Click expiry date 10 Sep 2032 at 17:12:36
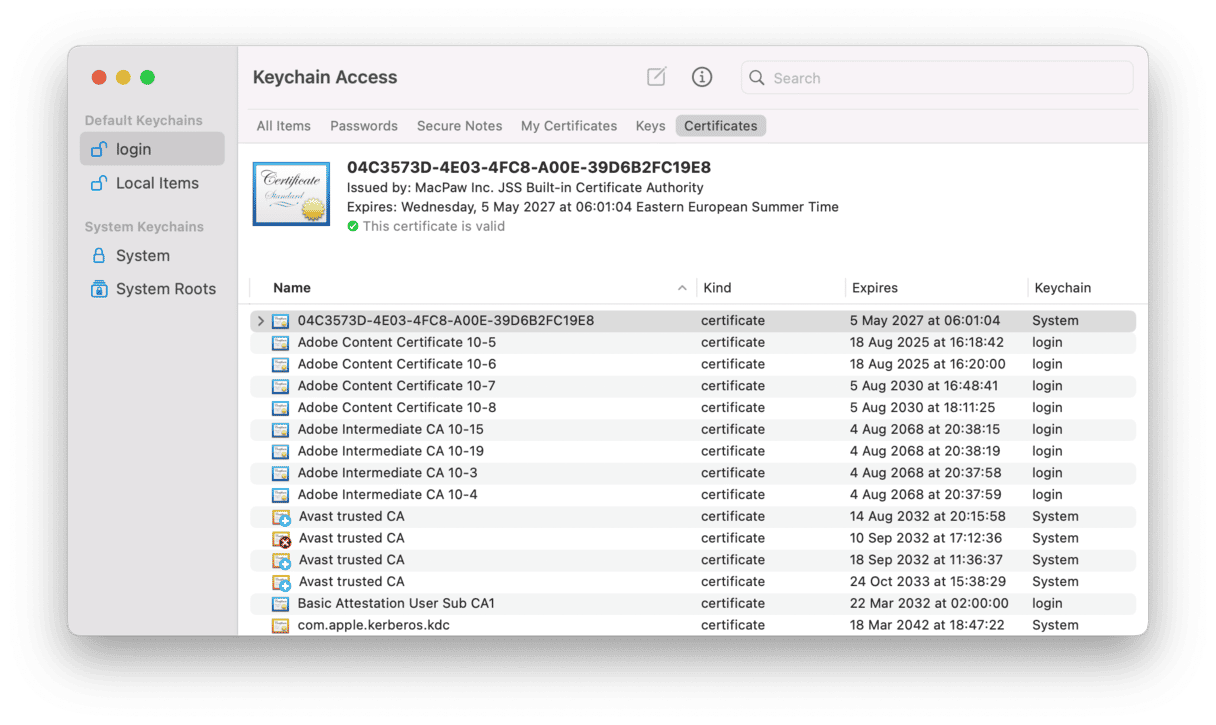 point(926,538)
